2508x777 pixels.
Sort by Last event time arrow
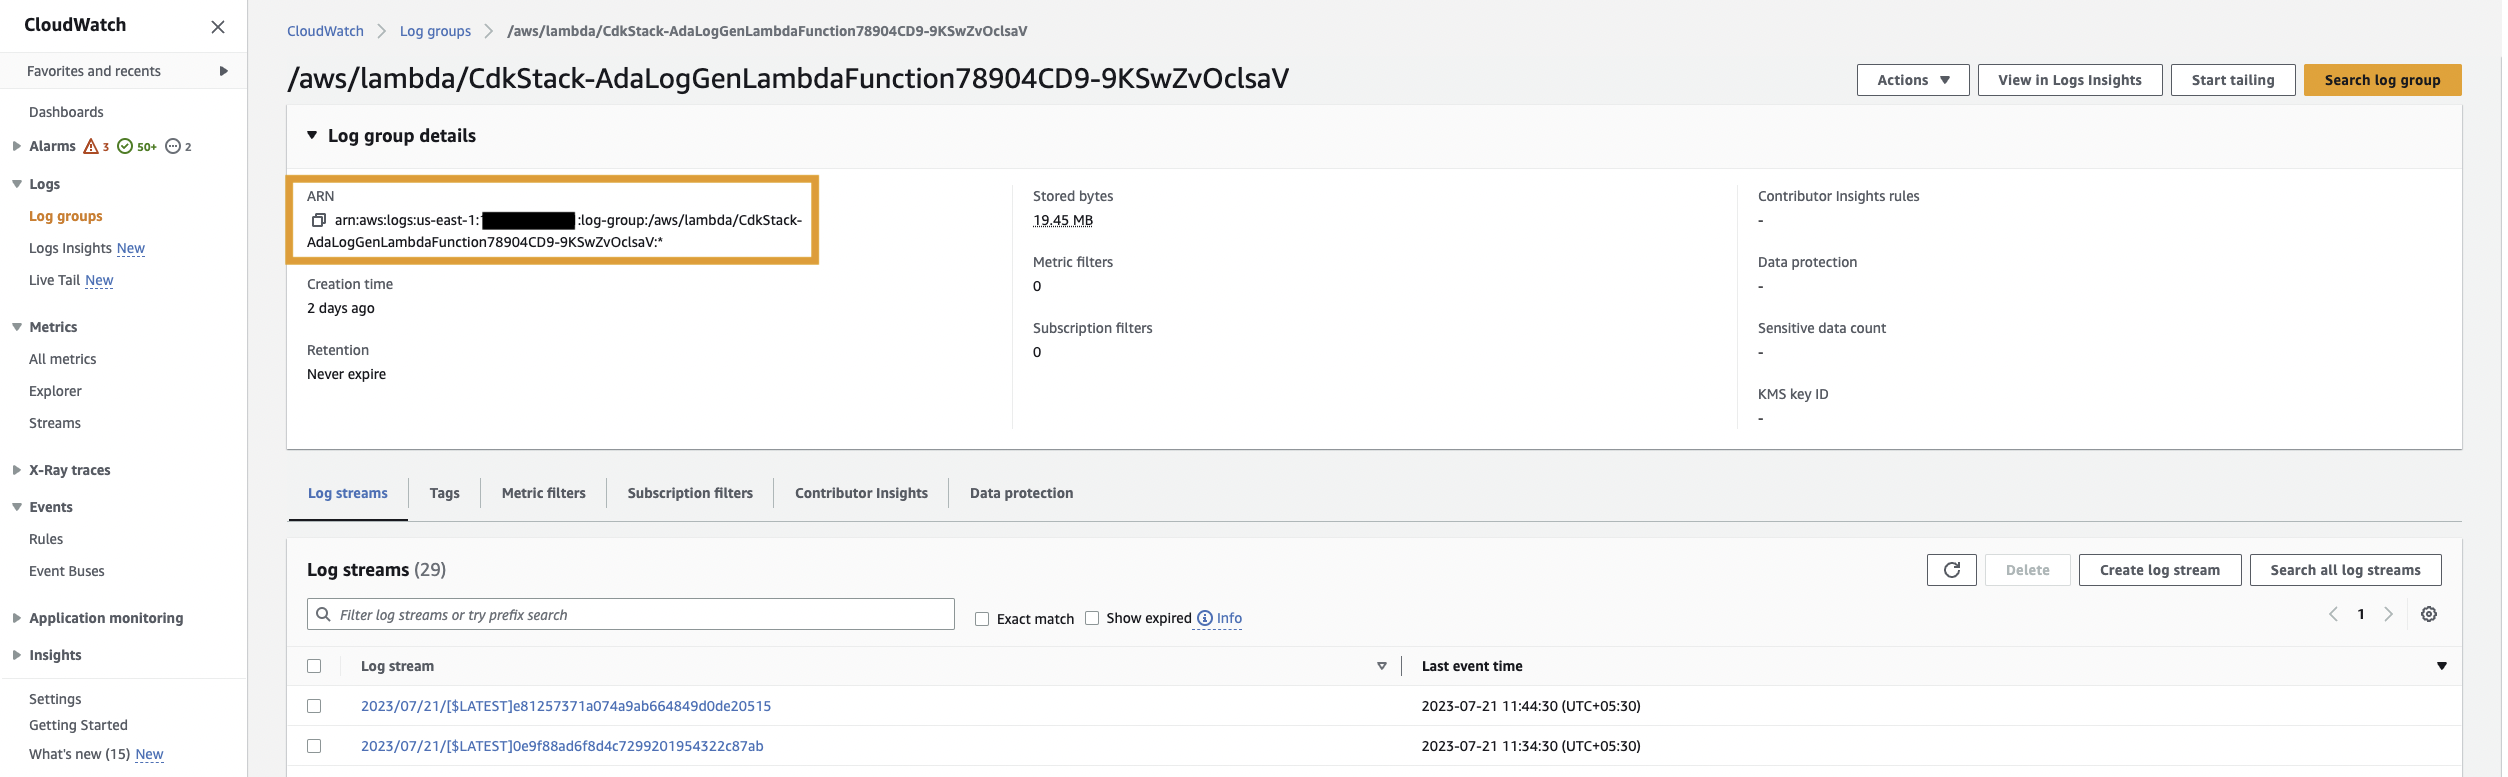point(2441,666)
